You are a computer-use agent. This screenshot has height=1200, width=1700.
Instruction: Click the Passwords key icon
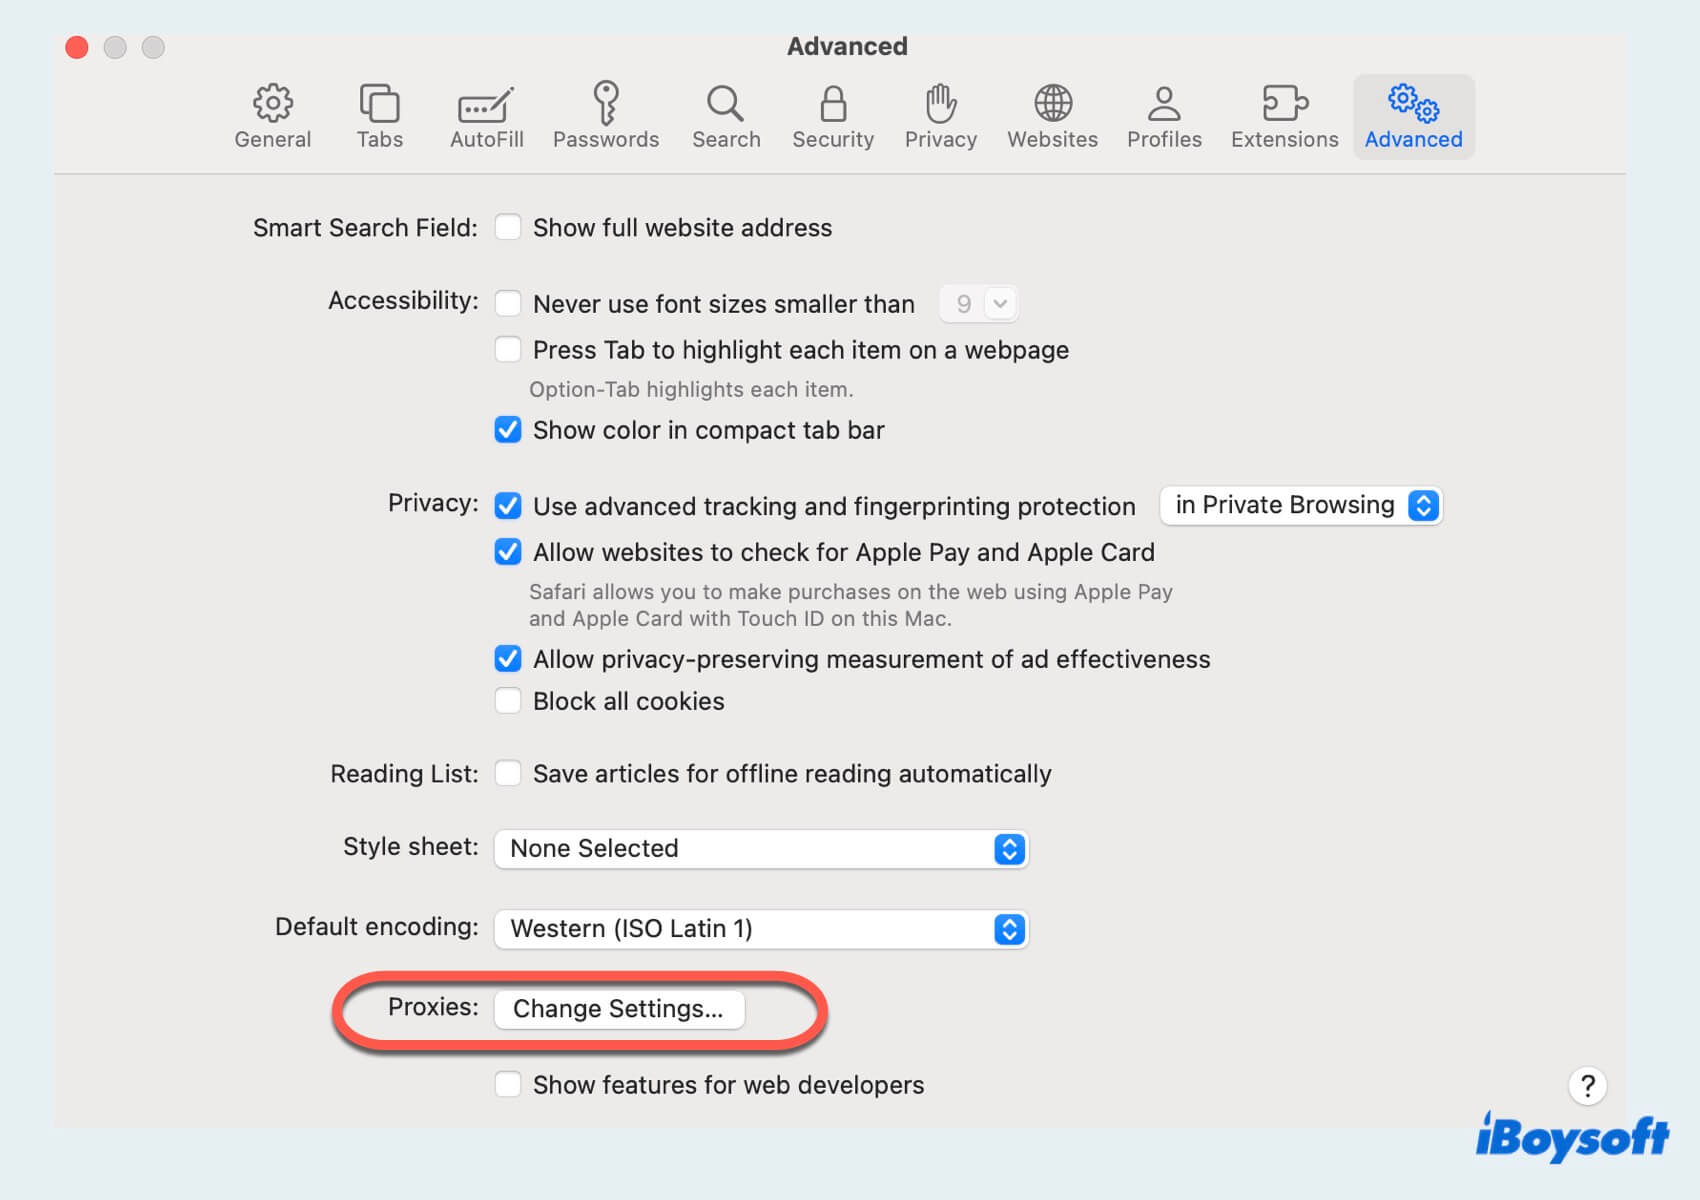[606, 115]
